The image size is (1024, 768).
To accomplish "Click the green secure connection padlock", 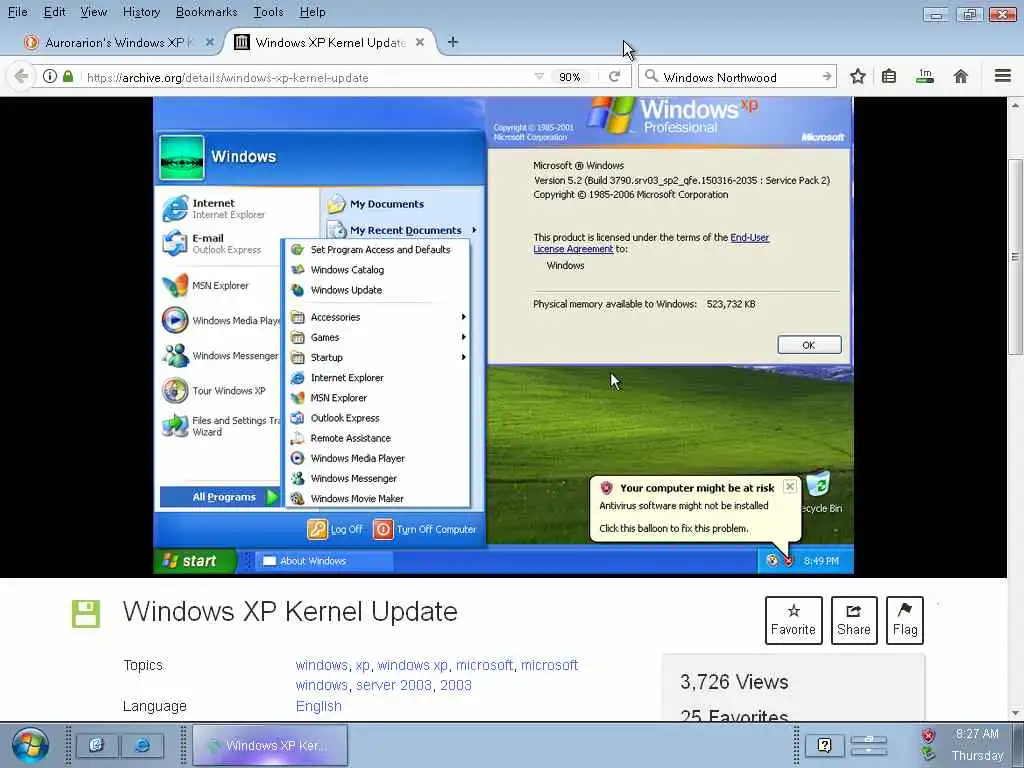I will pos(68,76).
